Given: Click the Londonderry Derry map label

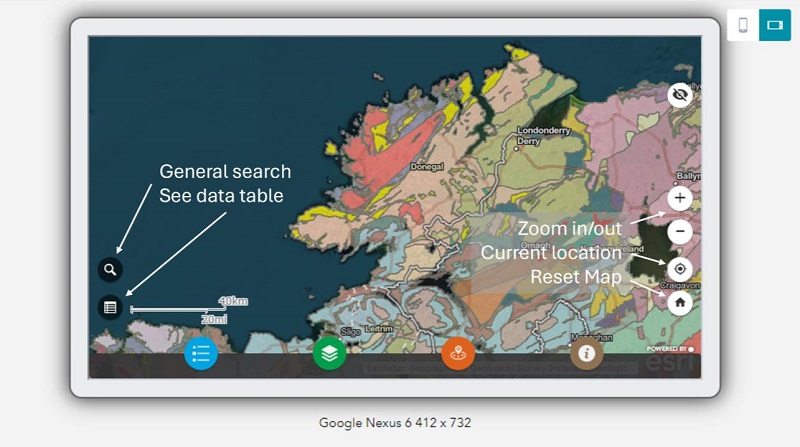Looking at the screenshot, I should (543, 135).
